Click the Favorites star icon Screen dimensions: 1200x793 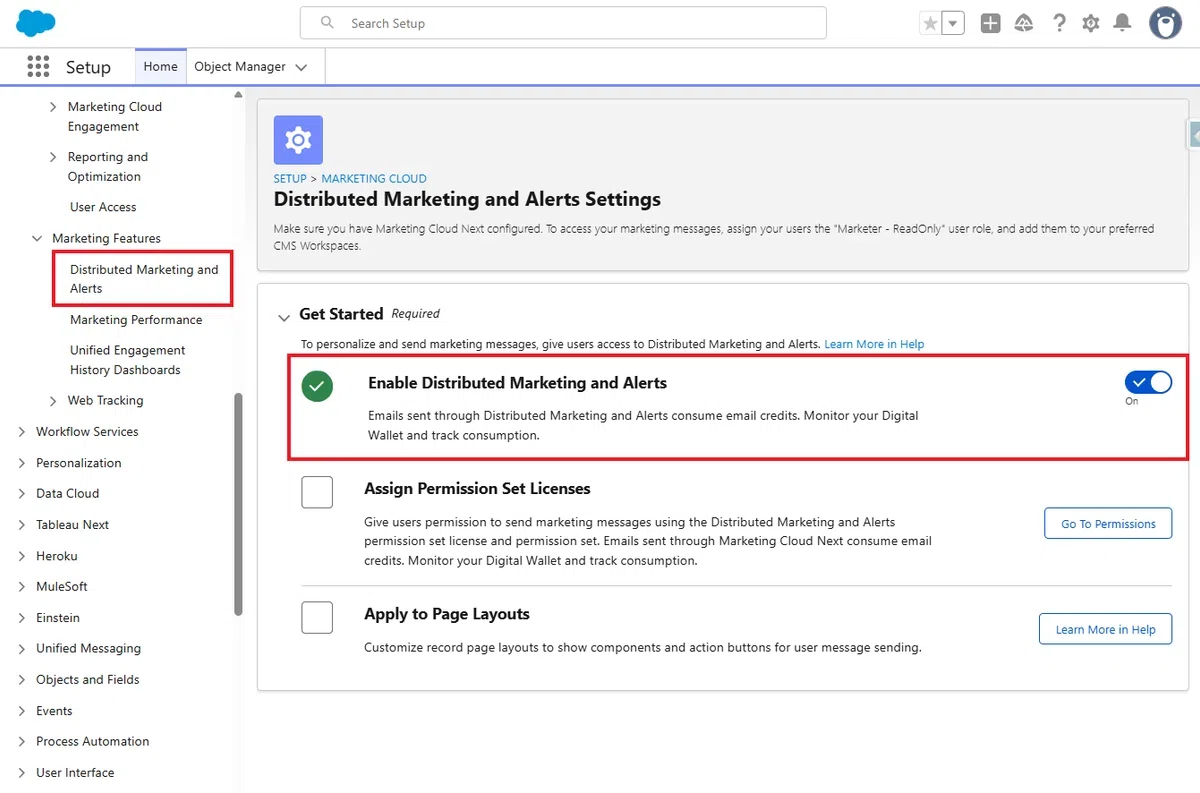931,23
